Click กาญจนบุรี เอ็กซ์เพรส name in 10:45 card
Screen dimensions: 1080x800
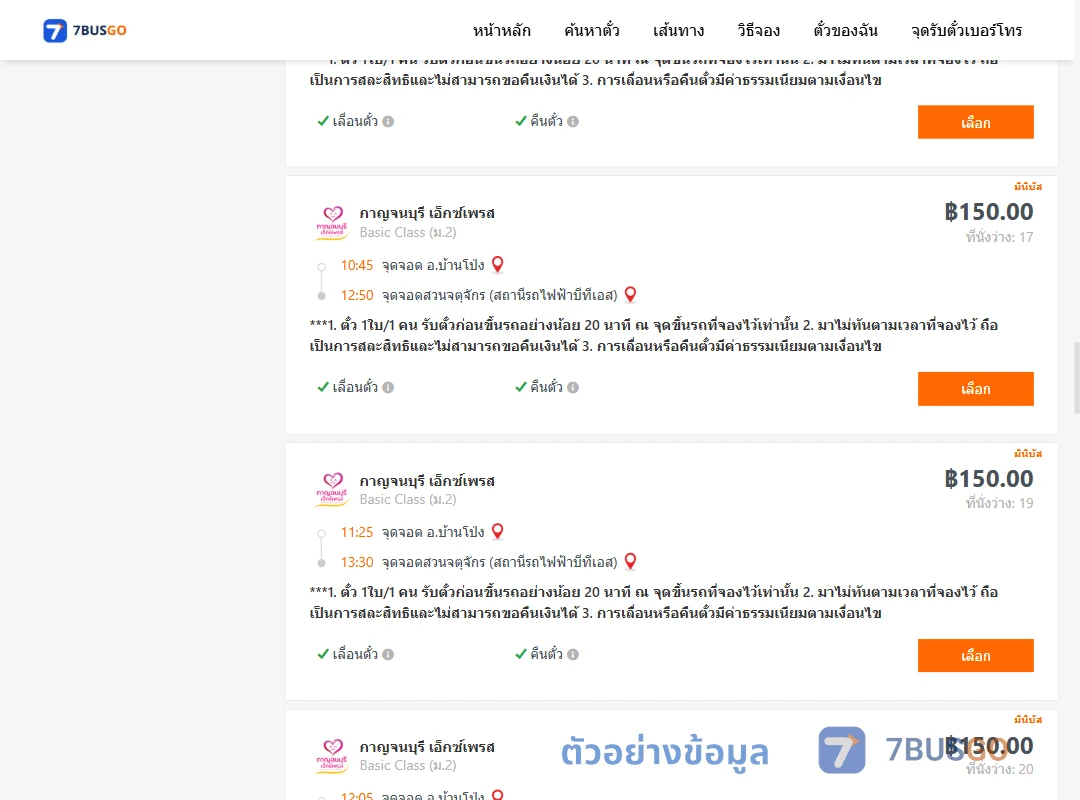(x=427, y=213)
